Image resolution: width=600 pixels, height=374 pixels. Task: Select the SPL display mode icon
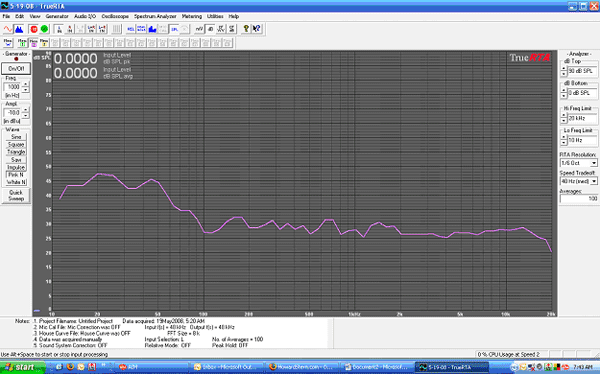[x=174, y=29]
